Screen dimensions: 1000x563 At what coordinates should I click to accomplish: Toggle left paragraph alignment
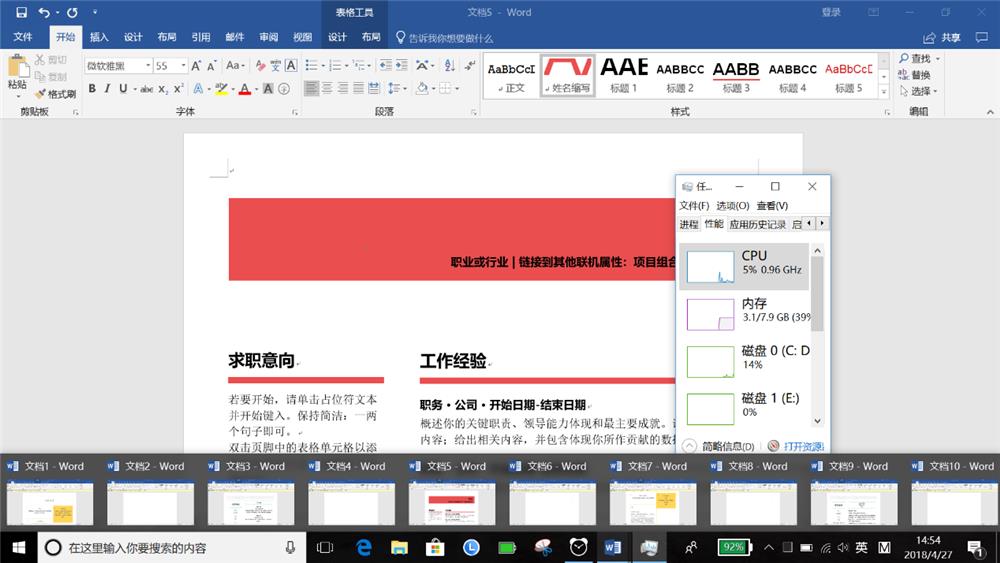(x=312, y=89)
